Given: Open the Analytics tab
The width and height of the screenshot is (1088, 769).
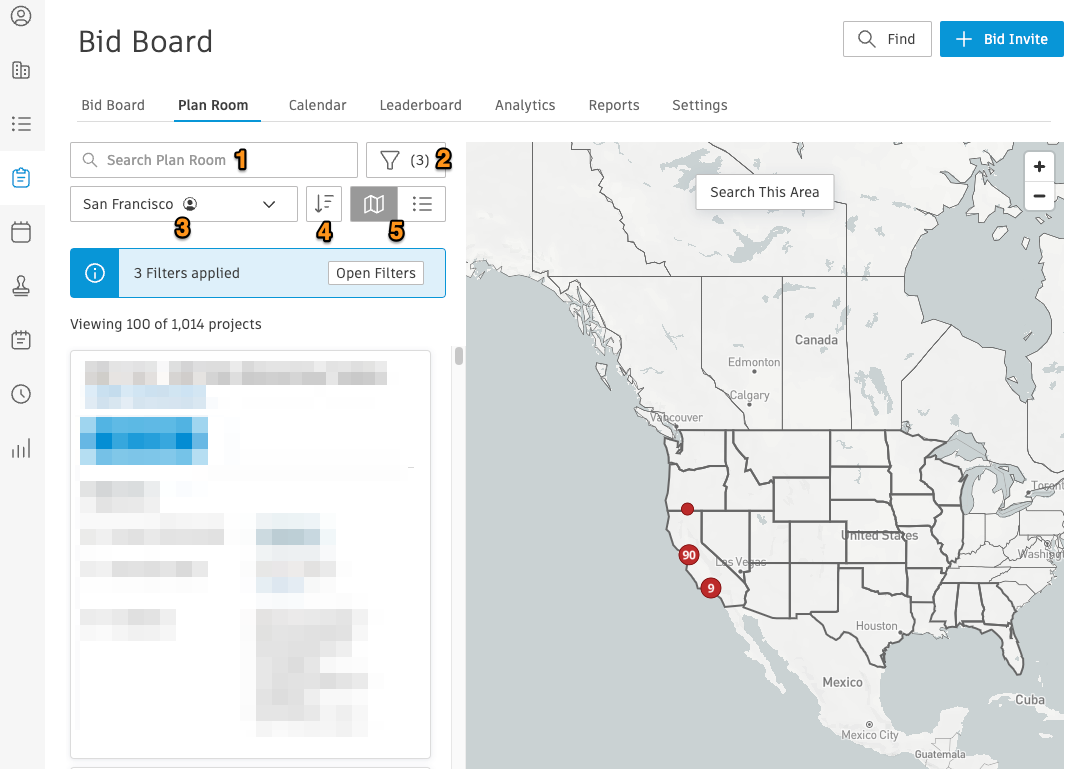Looking at the screenshot, I should tap(525, 105).
